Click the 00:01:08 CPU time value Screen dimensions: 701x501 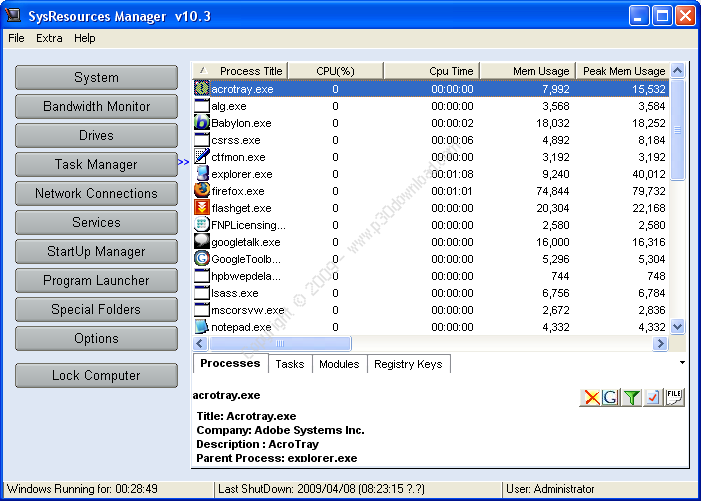pyautogui.click(x=452, y=174)
